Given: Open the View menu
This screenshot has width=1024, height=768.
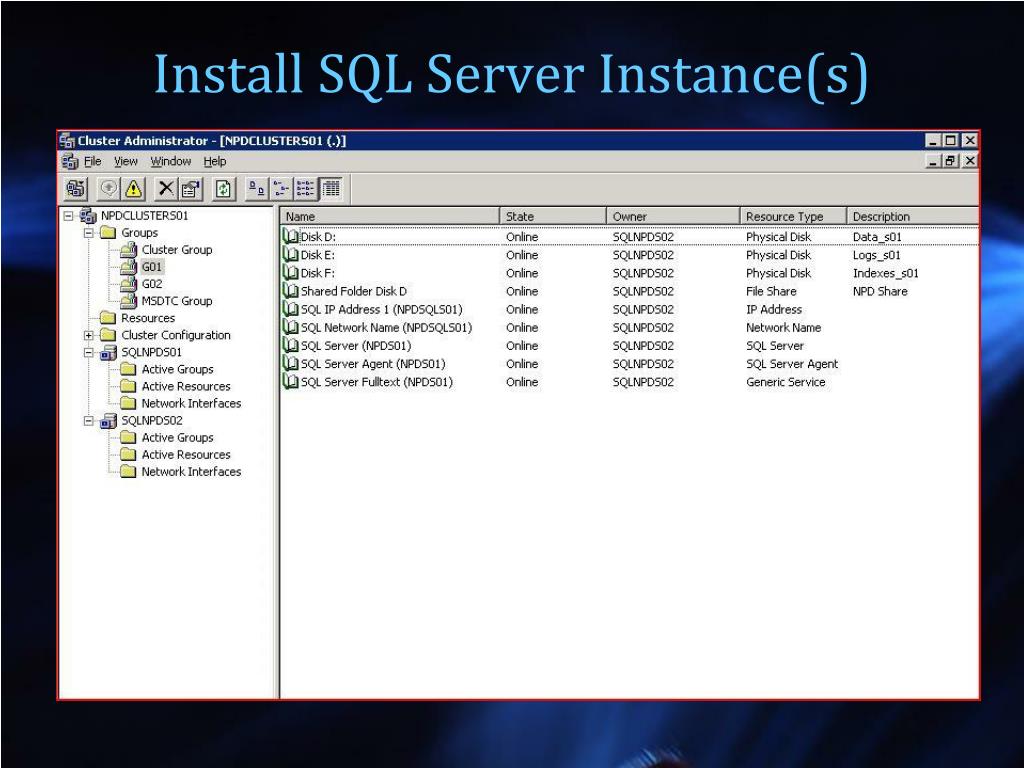Looking at the screenshot, I should tap(125, 161).
